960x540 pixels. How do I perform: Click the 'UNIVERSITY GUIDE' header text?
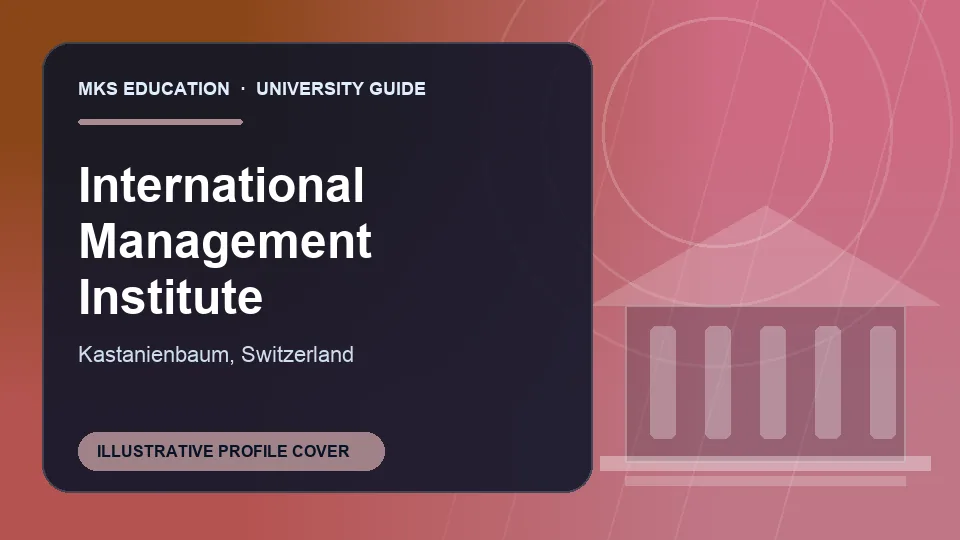[341, 89]
